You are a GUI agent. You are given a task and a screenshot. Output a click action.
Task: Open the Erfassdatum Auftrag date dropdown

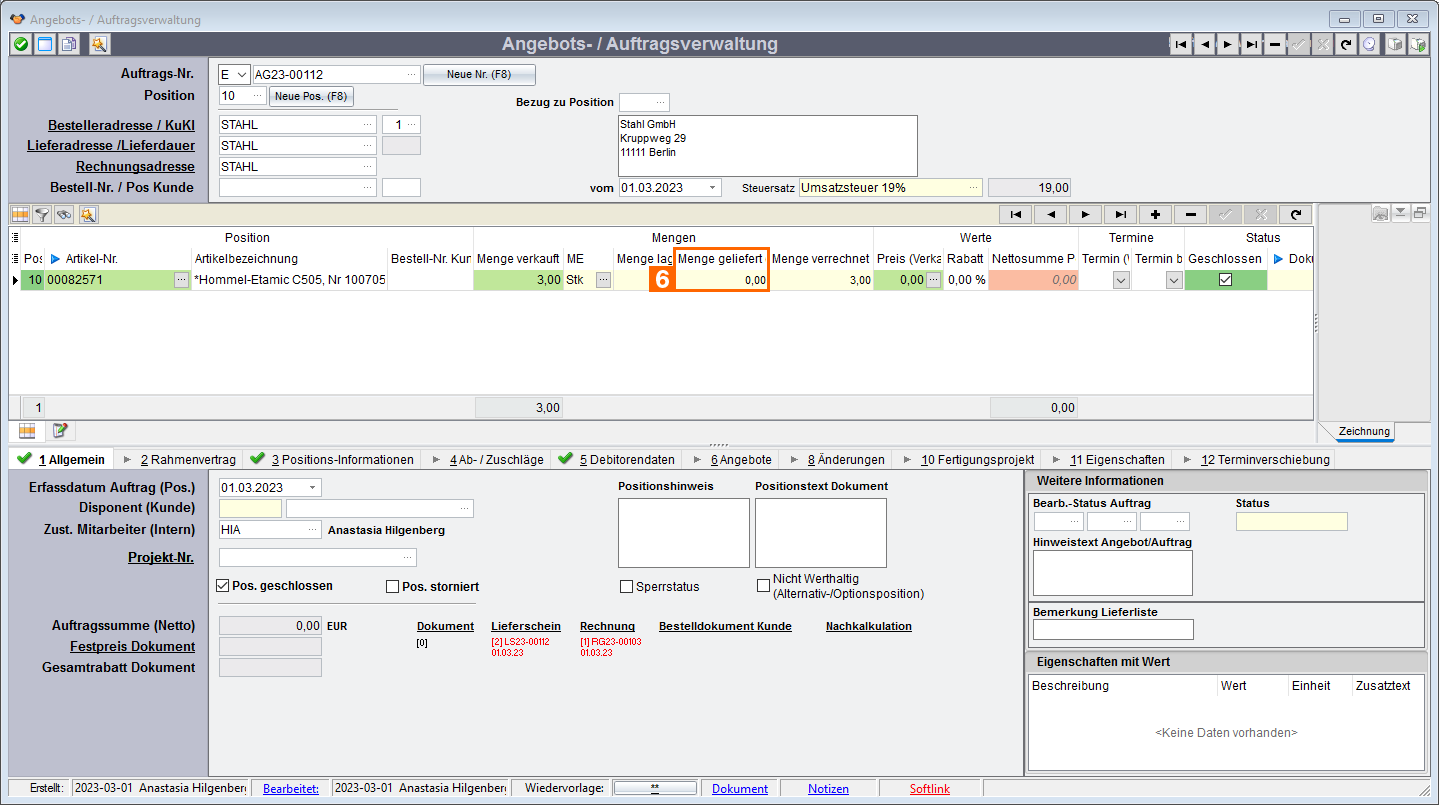[314, 487]
